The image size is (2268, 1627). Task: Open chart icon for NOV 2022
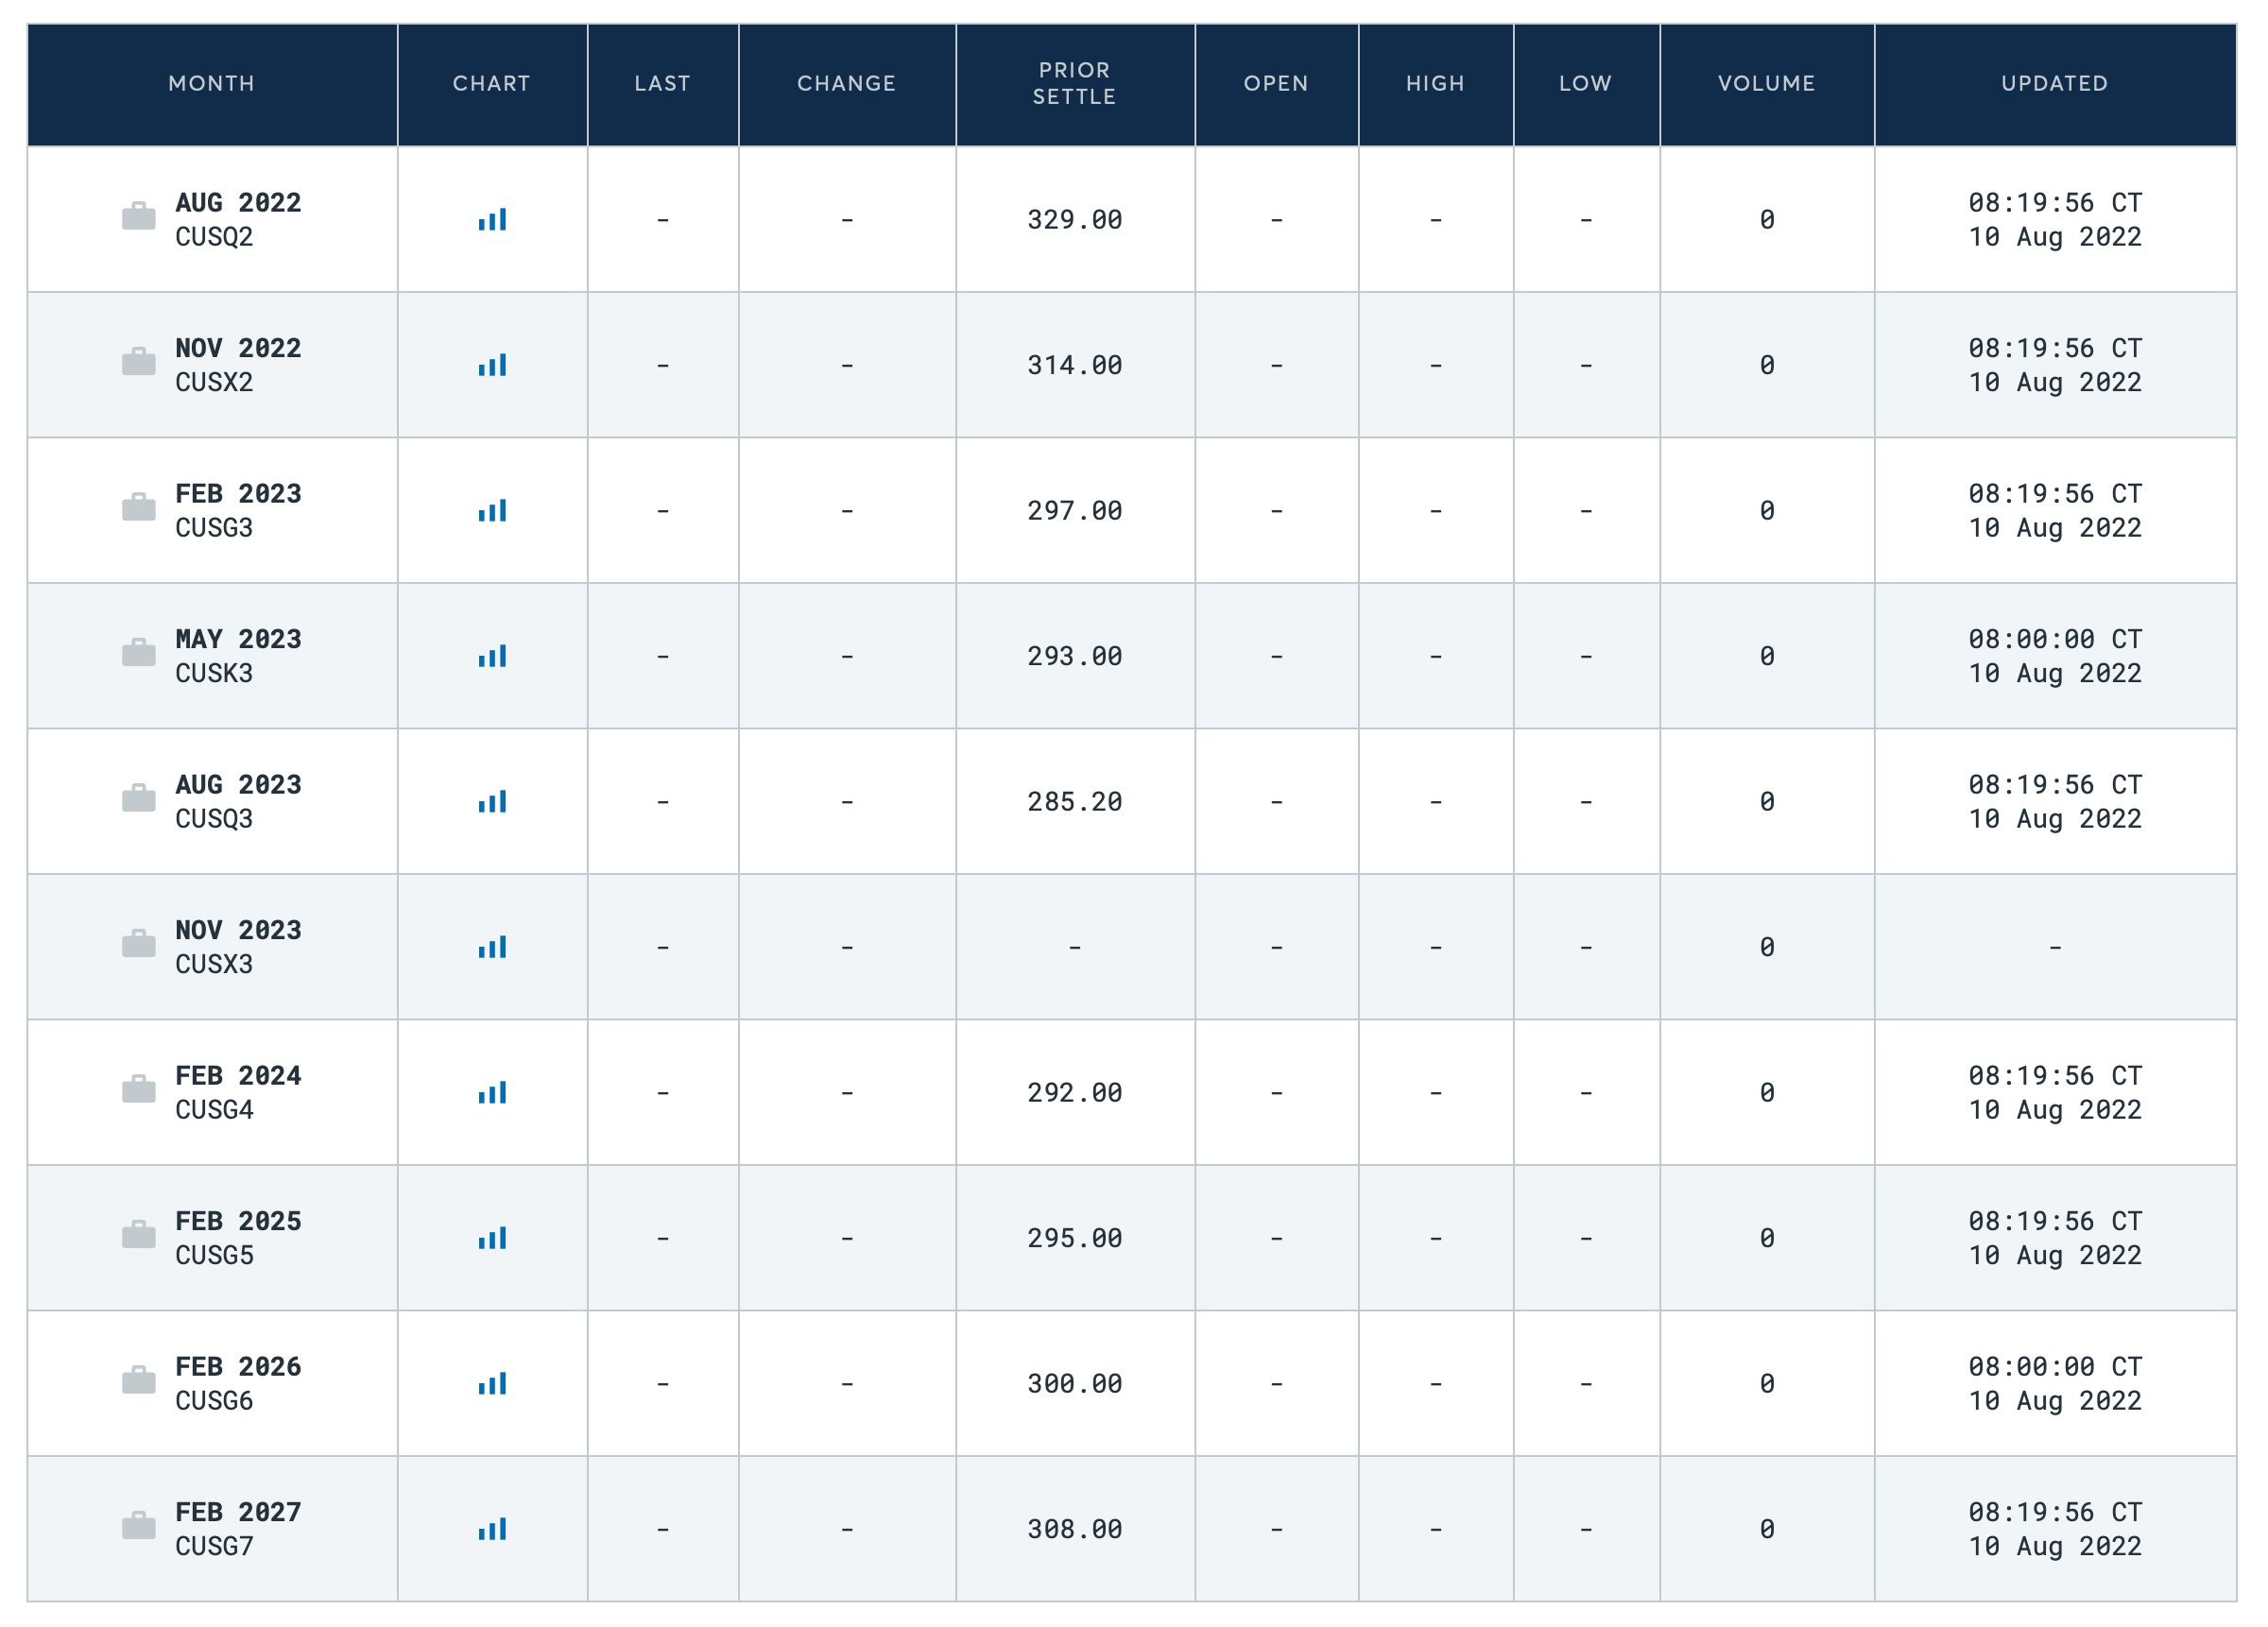click(x=492, y=365)
